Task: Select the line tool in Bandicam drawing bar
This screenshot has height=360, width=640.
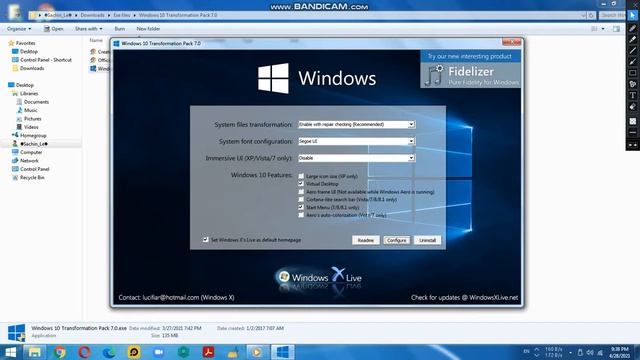Action: [x=632, y=51]
